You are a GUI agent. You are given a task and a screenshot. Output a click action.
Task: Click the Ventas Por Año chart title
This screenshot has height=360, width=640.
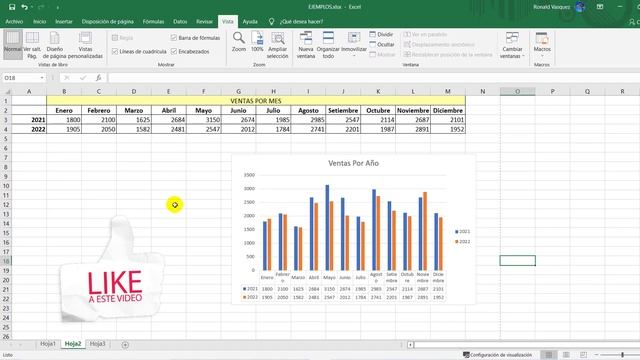pos(353,163)
